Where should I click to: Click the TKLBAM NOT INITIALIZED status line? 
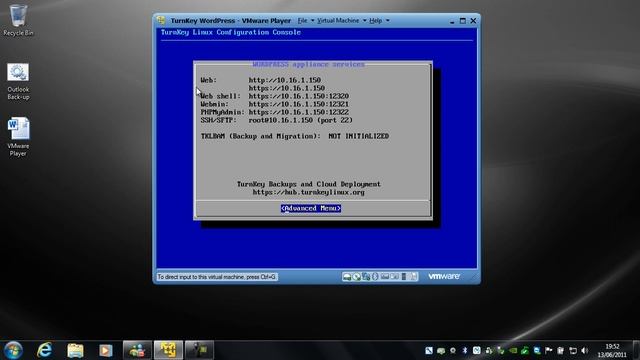click(294, 136)
